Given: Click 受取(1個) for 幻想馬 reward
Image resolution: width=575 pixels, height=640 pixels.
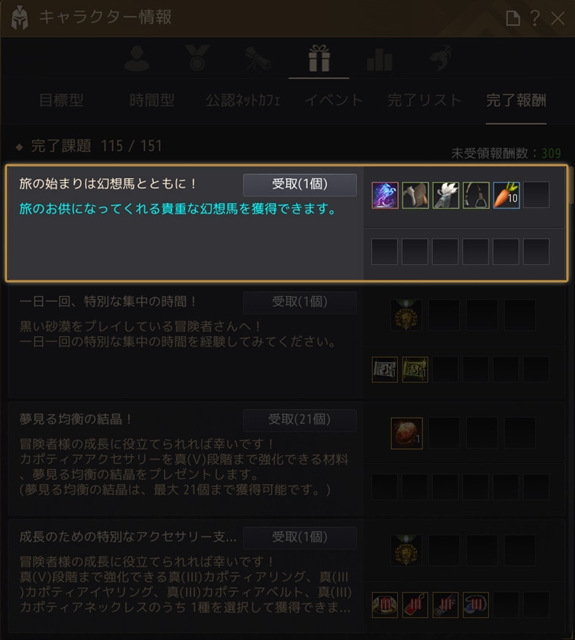Looking at the screenshot, I should click(x=300, y=184).
